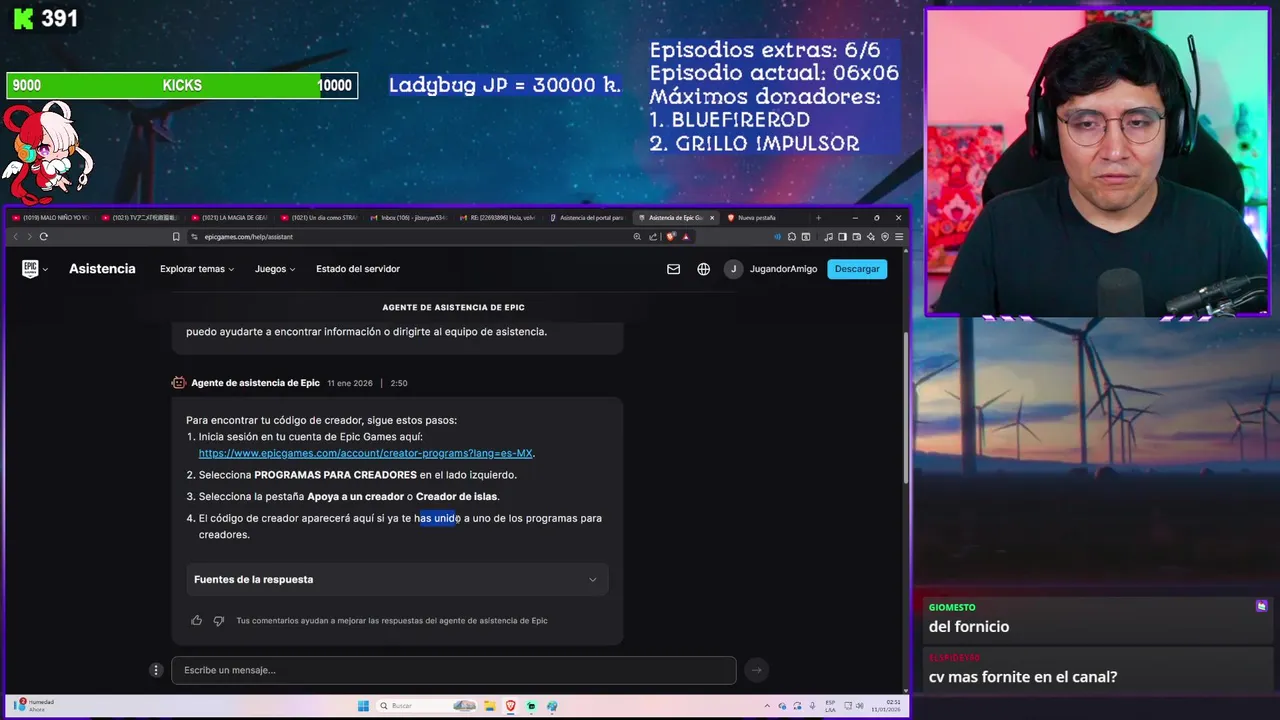
Task: Go forward in browser history
Action: (x=29, y=237)
